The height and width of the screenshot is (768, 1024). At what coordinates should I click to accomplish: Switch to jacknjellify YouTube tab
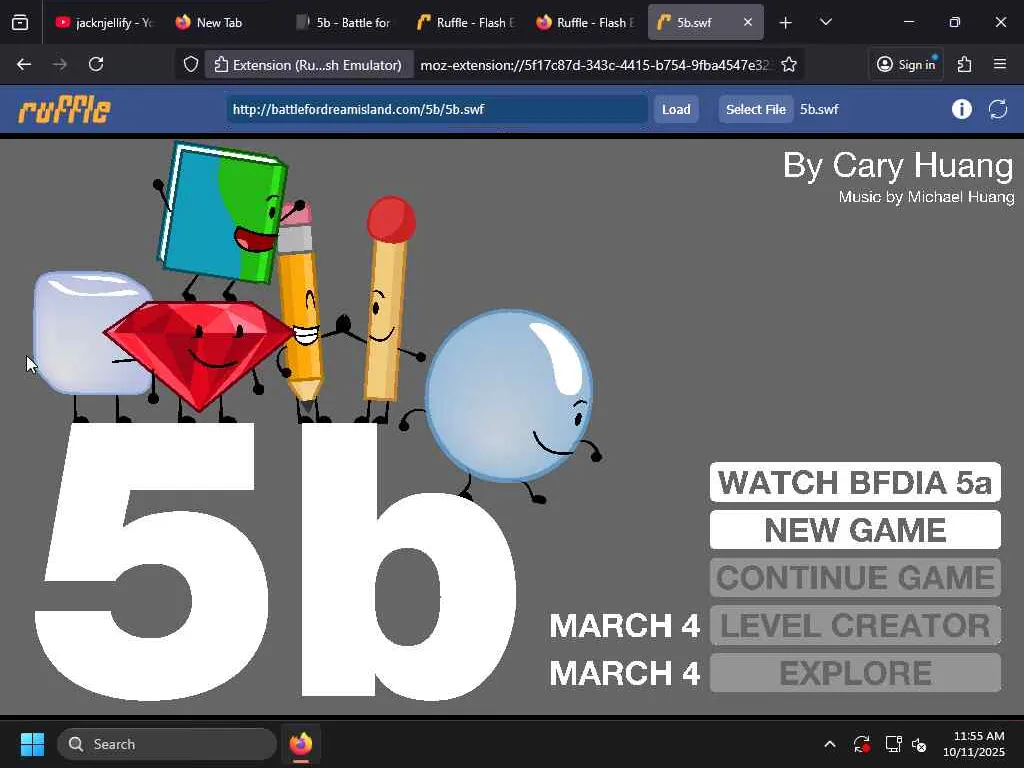coord(103,22)
